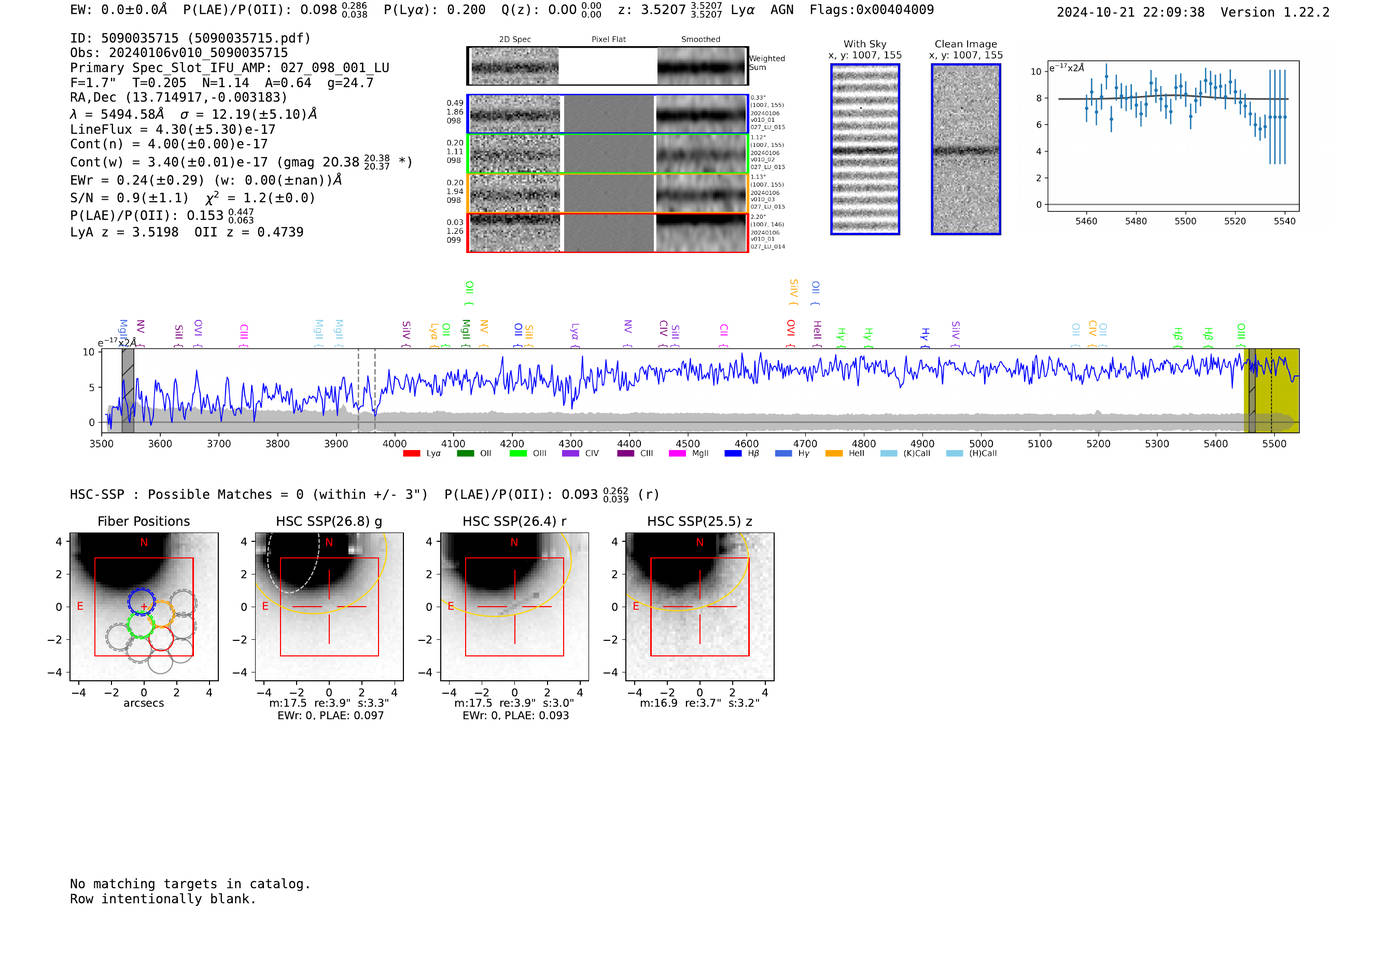1400x953 pixels.
Task: Click the Pixel Flat column header
Action: (608, 40)
